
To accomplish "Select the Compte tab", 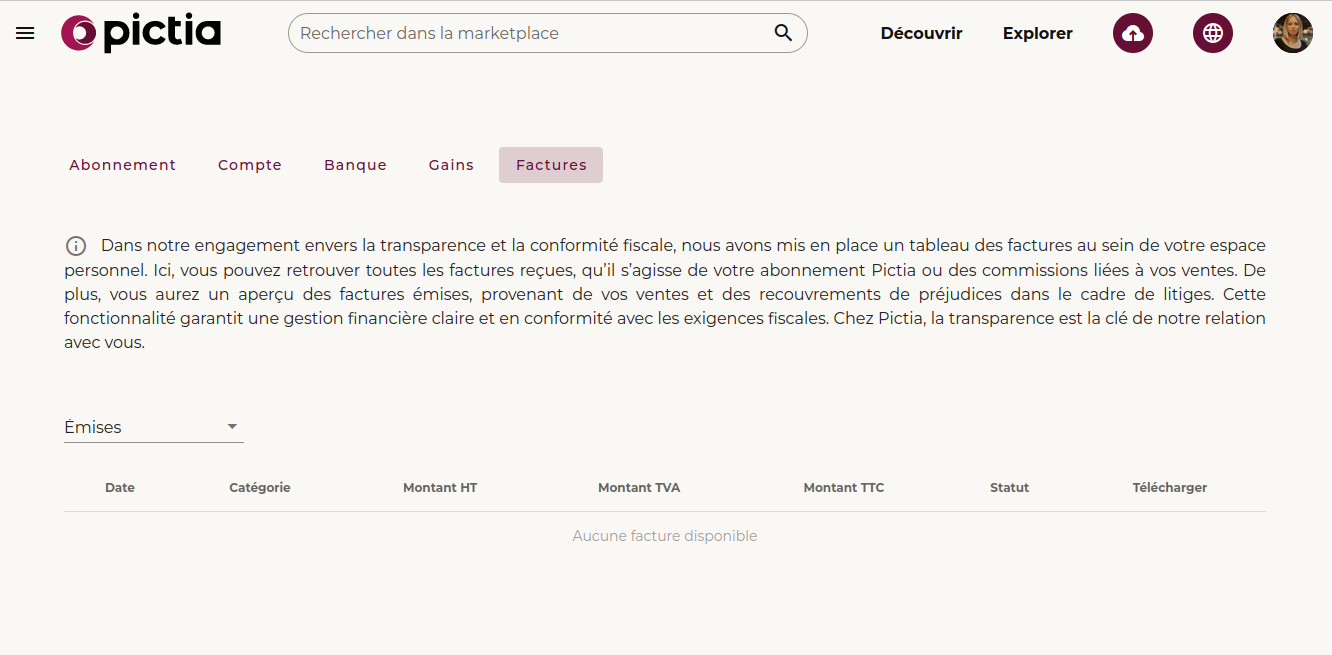I will (x=250, y=165).
